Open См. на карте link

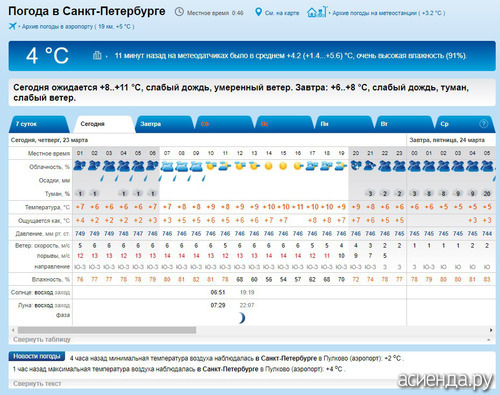coord(282,13)
